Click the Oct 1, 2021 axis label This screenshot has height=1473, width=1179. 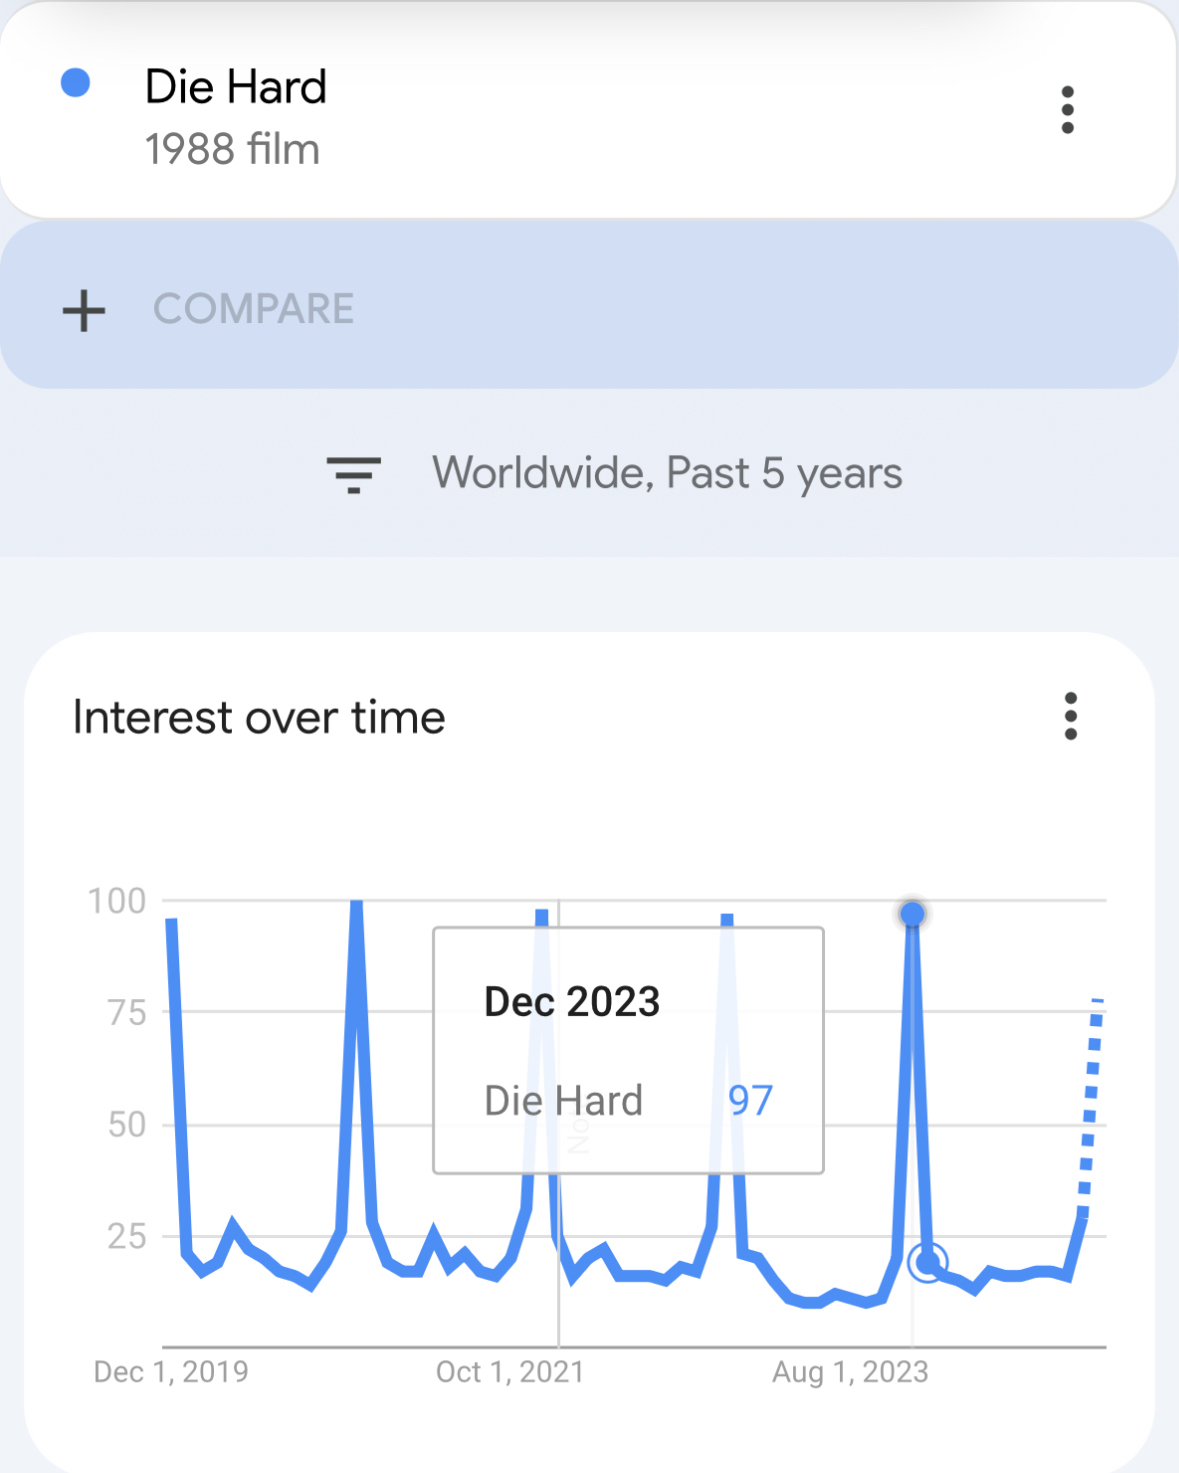click(510, 1372)
